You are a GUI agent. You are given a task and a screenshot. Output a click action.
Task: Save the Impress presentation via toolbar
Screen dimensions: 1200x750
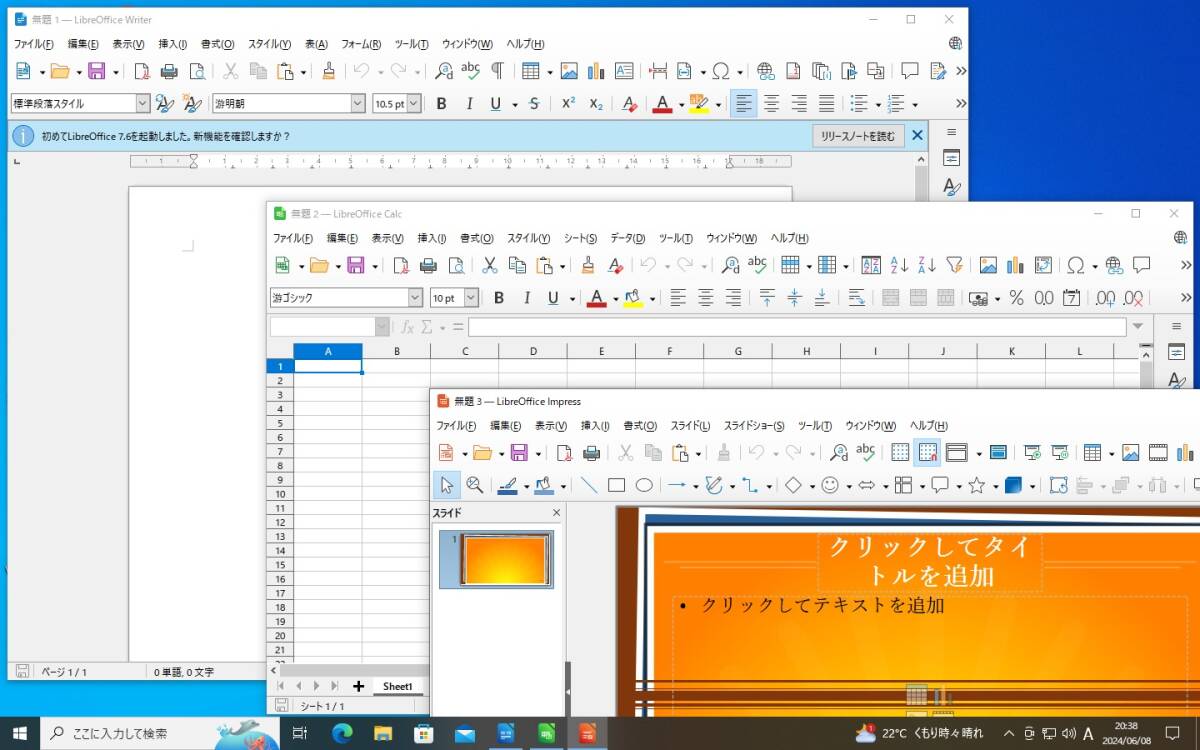pos(519,452)
